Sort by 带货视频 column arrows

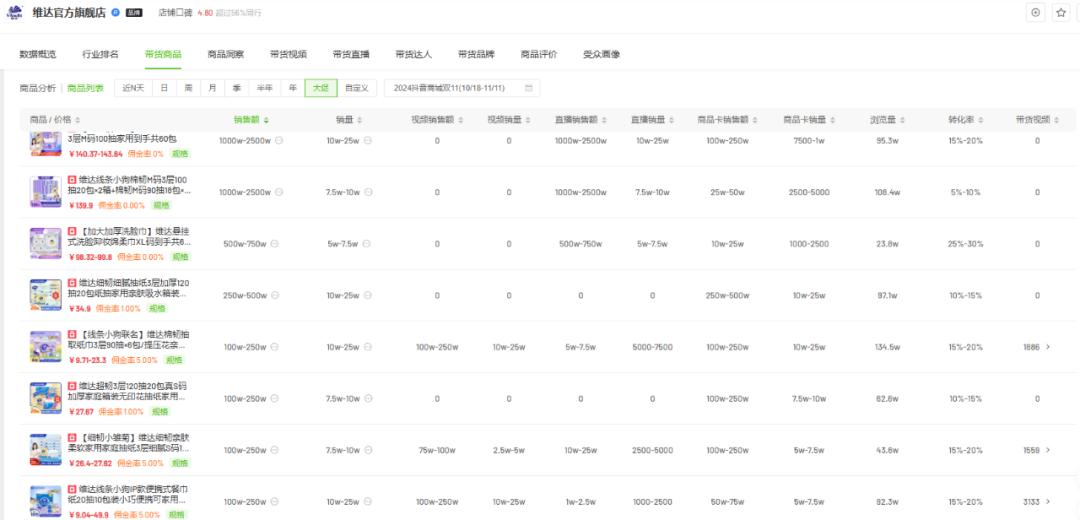pos(1057,120)
